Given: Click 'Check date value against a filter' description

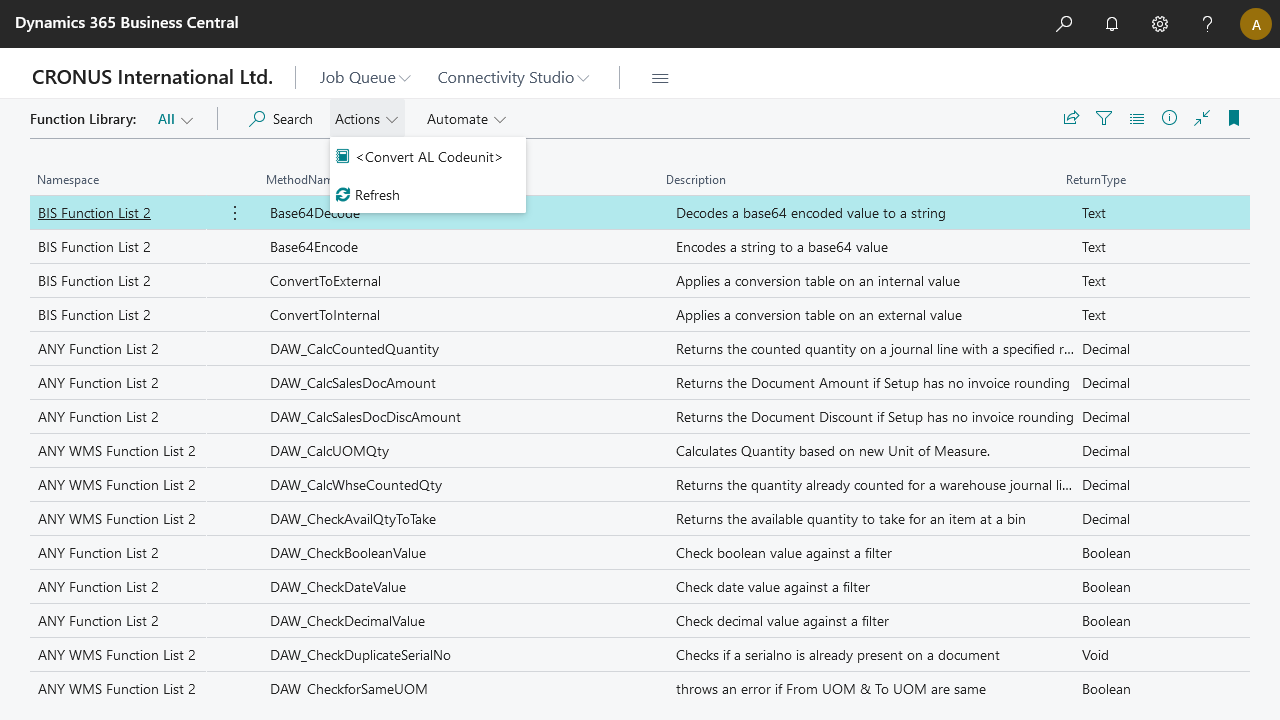Looking at the screenshot, I should (773, 587).
